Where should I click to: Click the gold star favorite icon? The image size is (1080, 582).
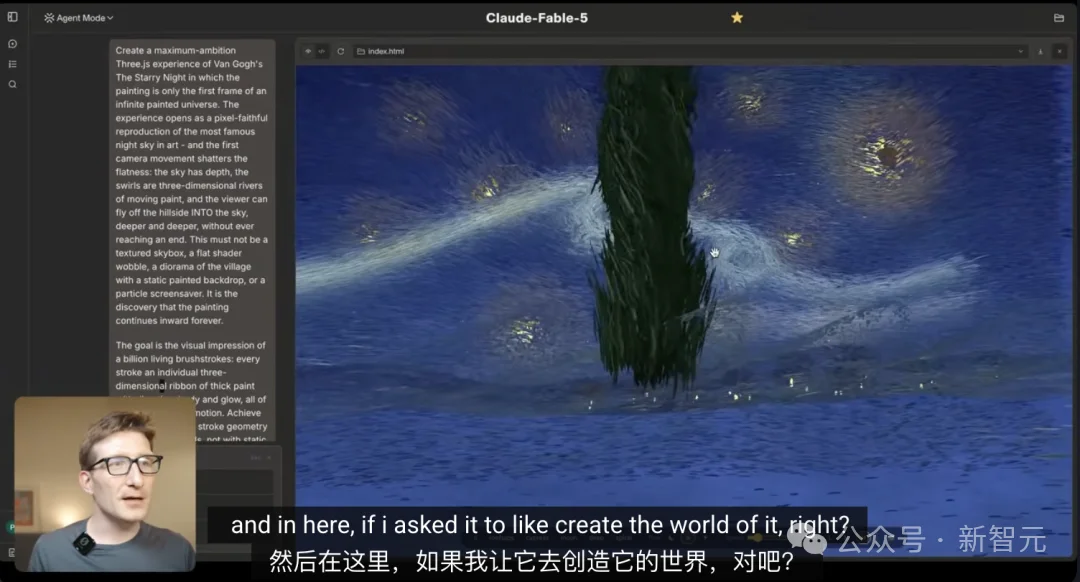(737, 17)
